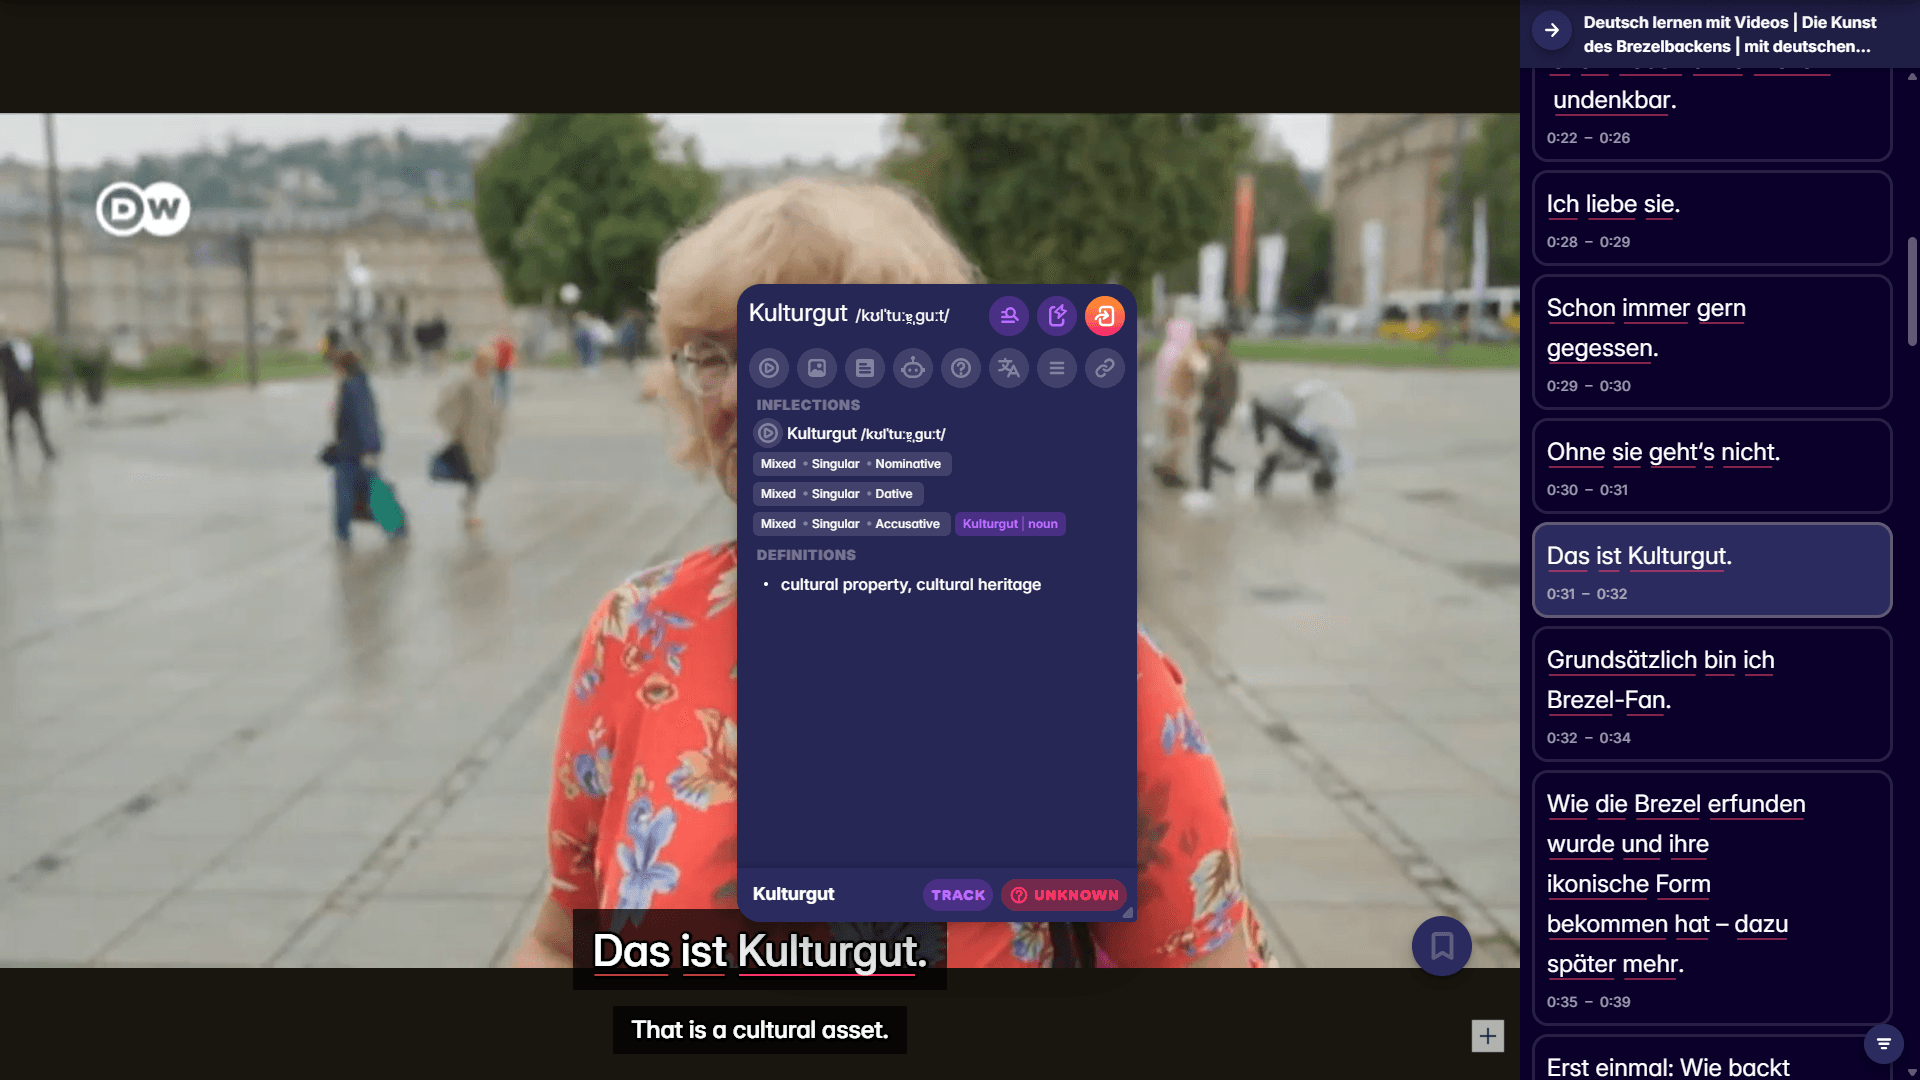Collapse the sidebar with the arrow button
Screen dimensions: 1920x1080
[1551, 29]
